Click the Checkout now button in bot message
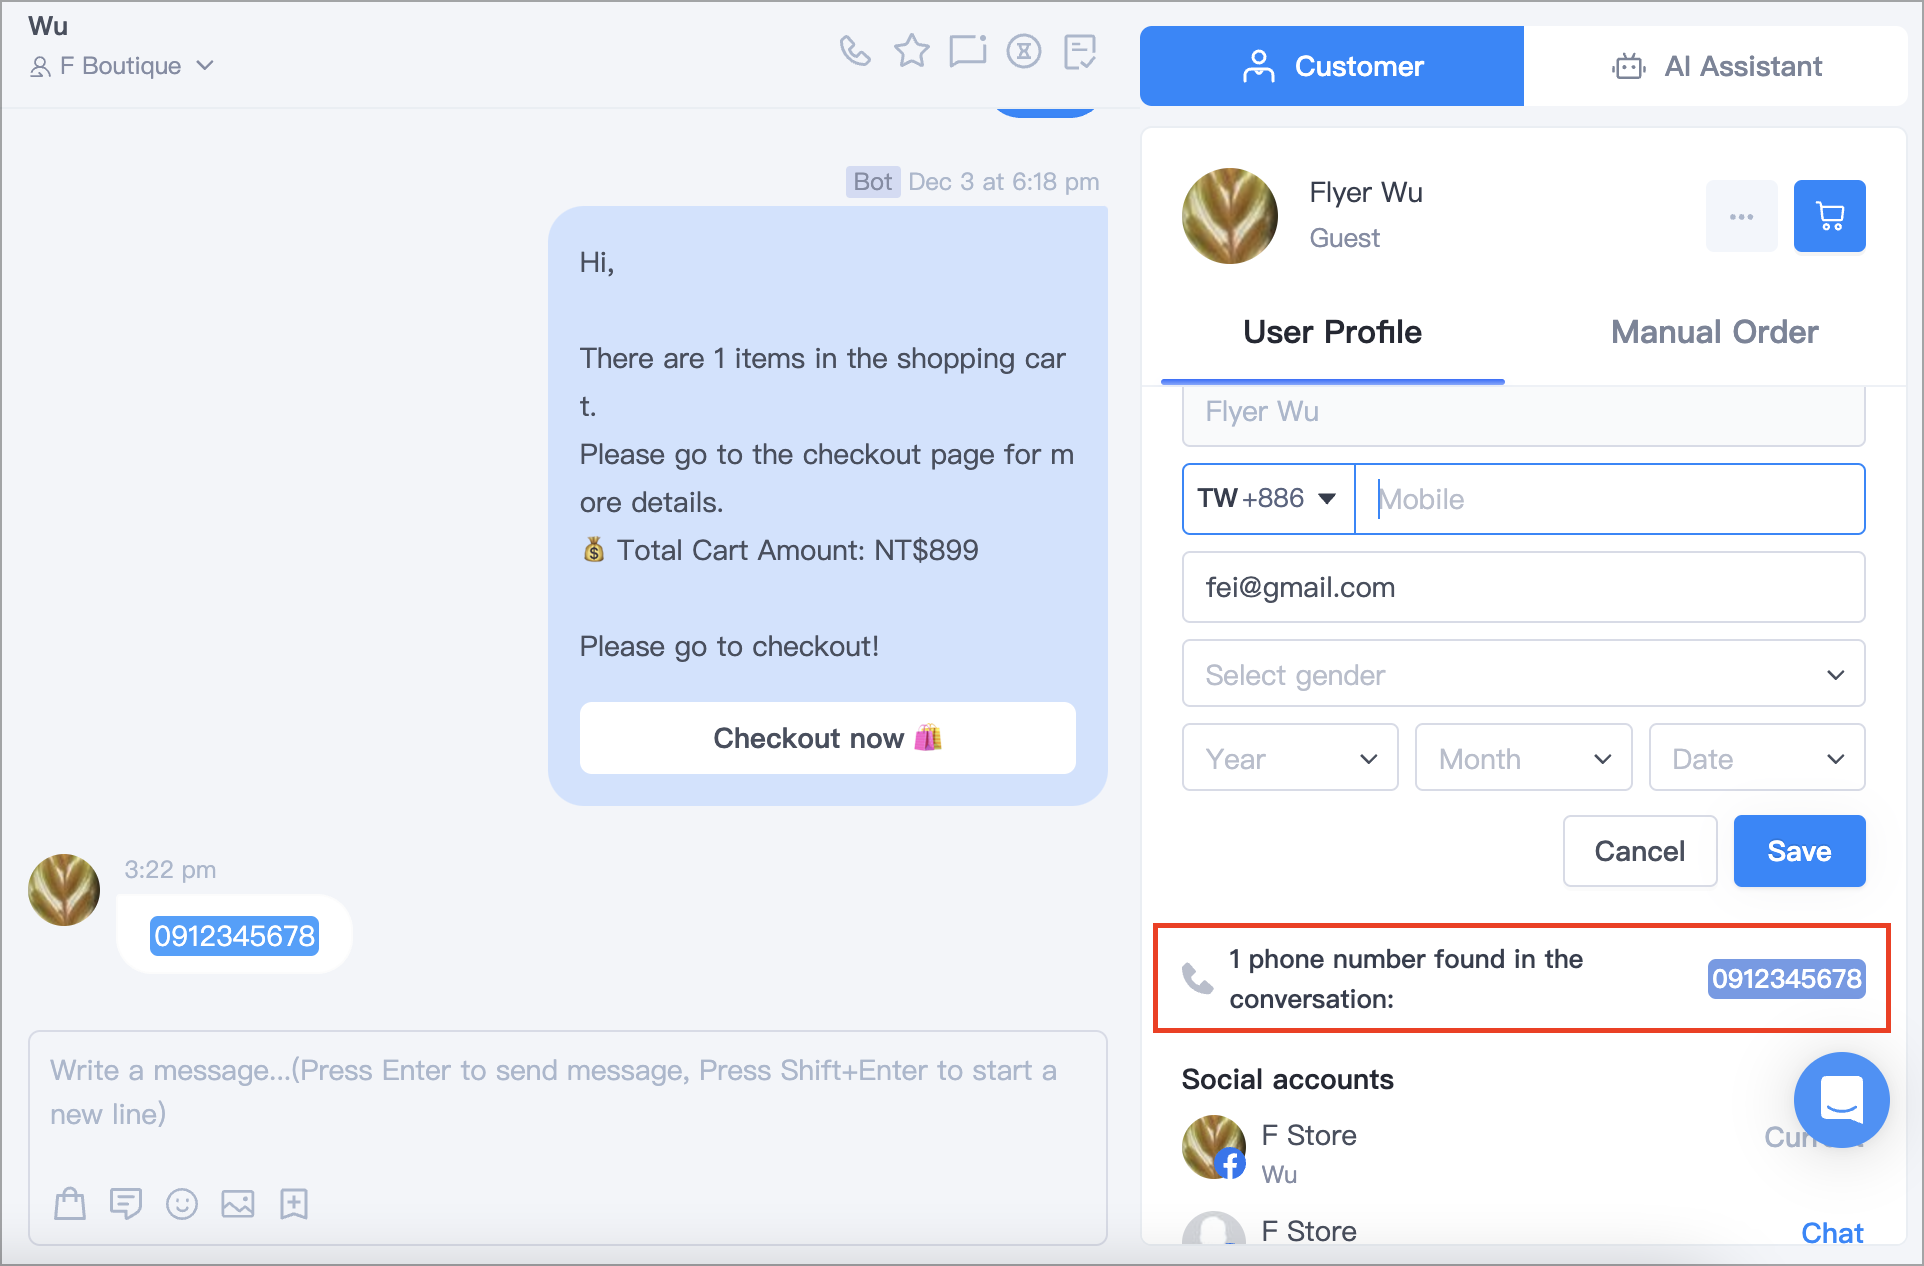1924x1266 pixels. pos(827,738)
